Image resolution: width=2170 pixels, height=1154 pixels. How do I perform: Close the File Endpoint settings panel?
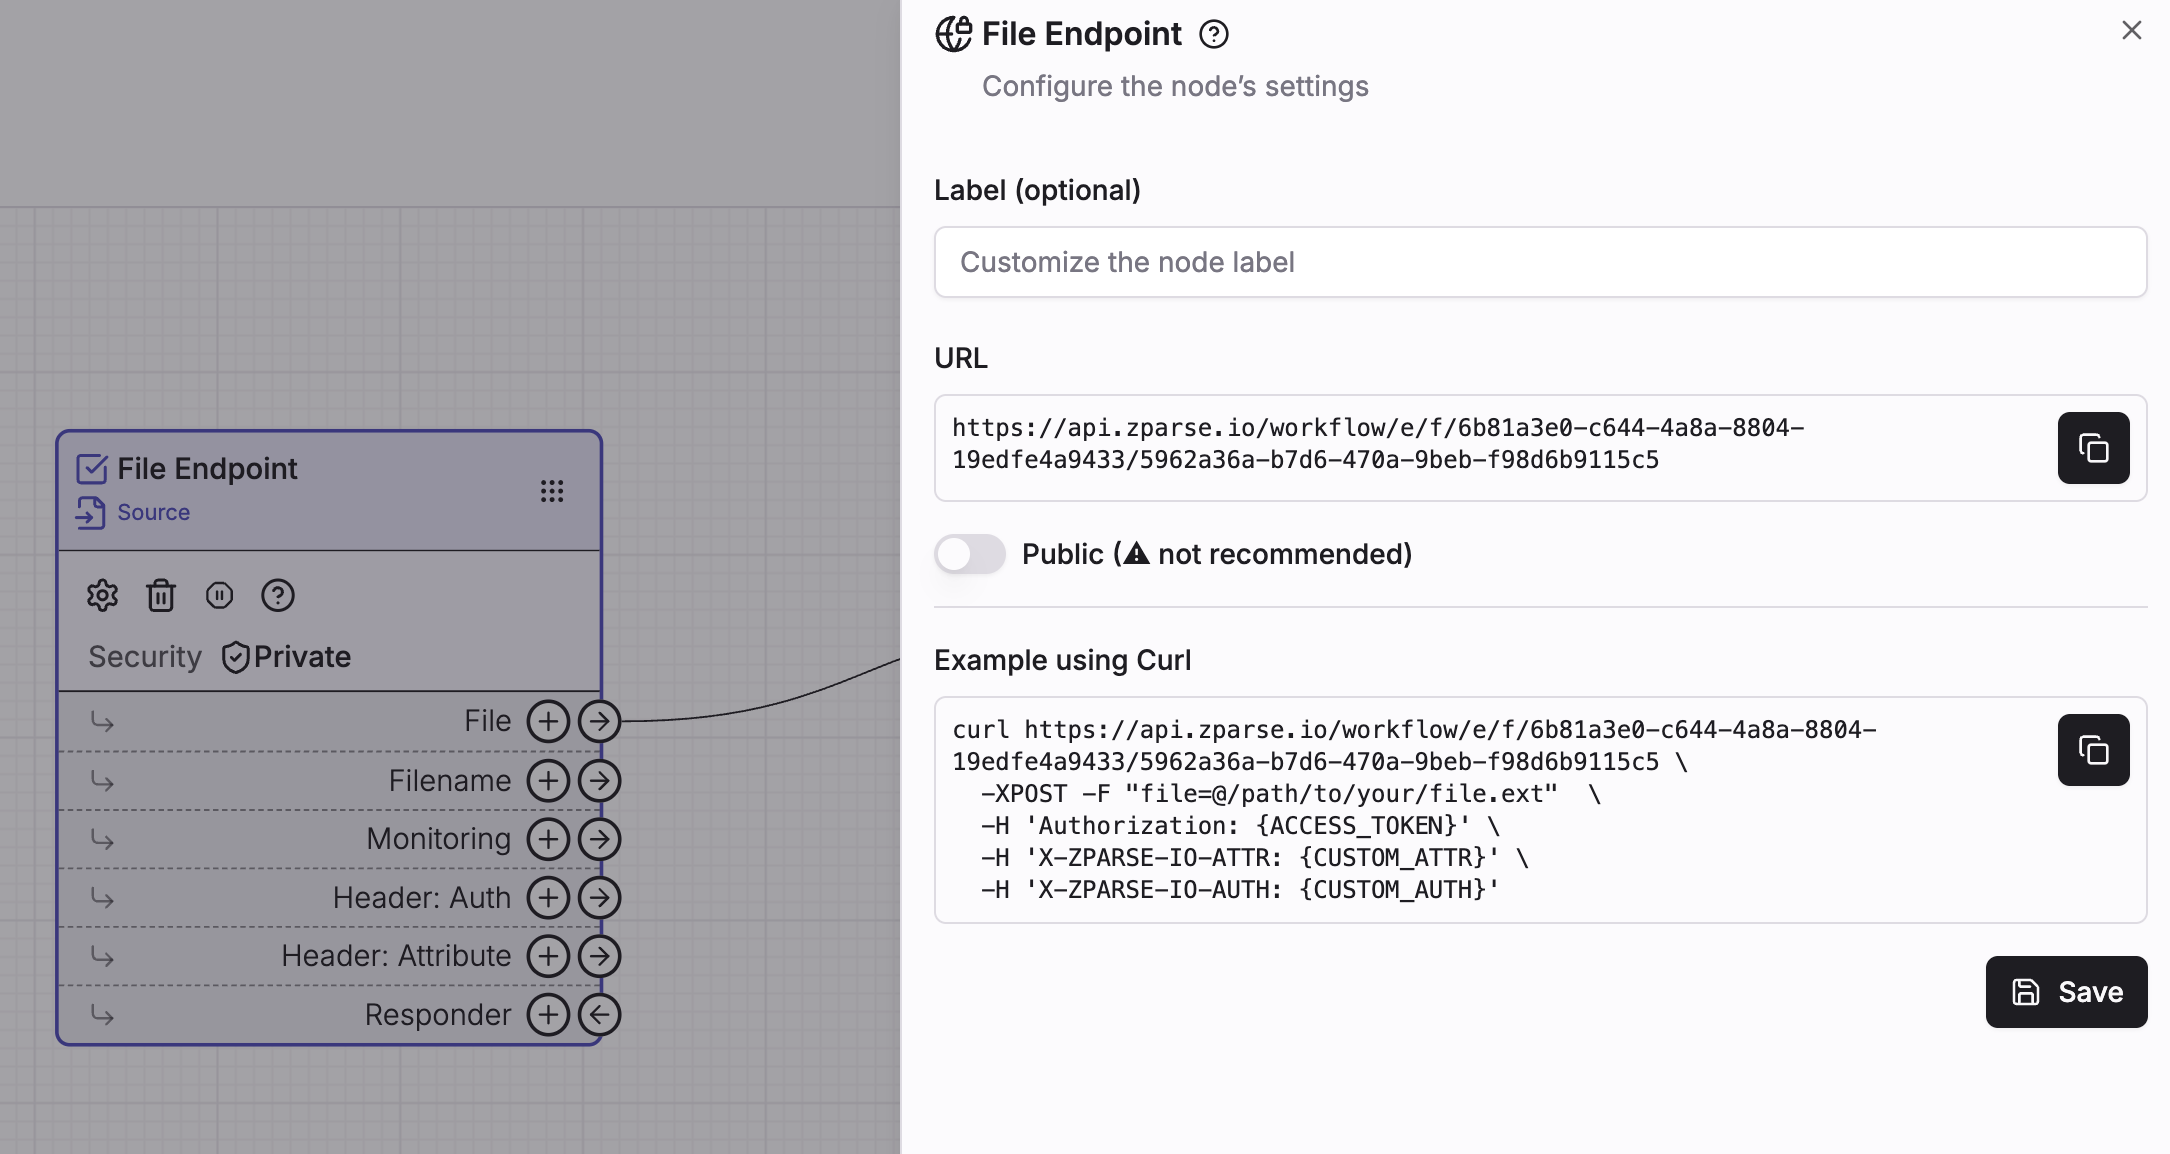2131,31
